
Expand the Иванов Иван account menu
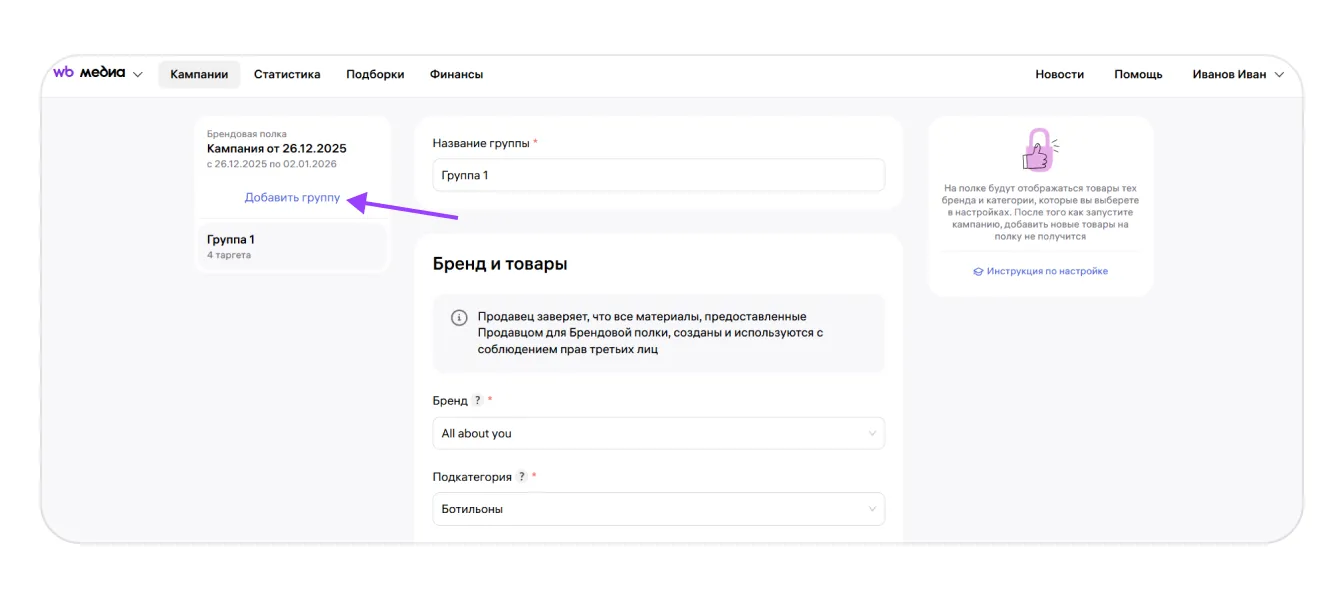coord(1237,75)
